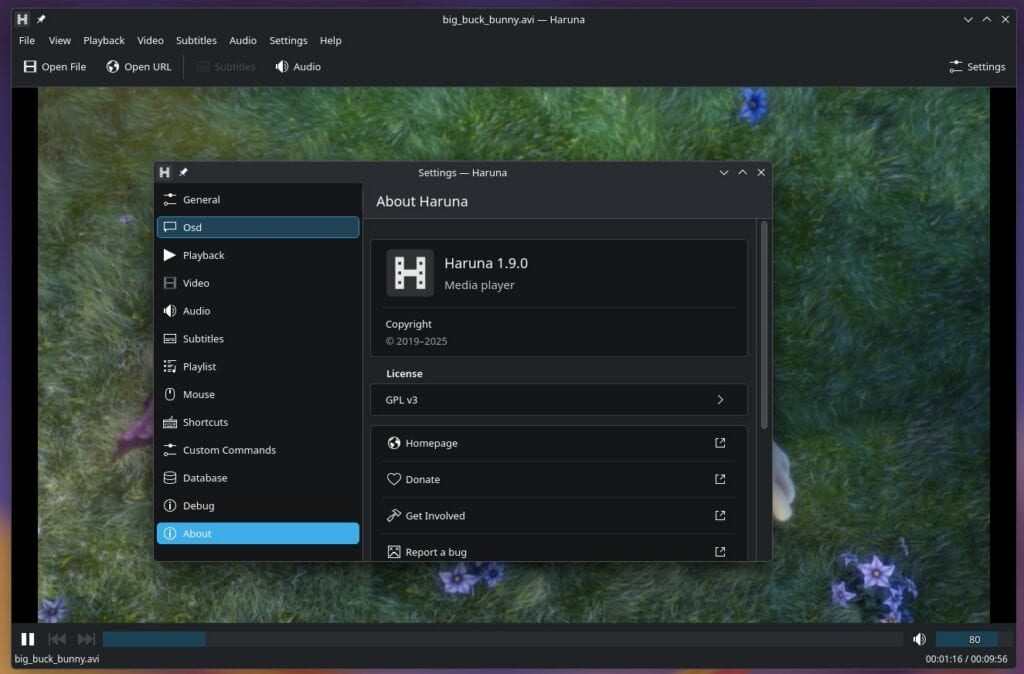Click the 00:01:16 / 00:09:56 time display
Image resolution: width=1024 pixels, height=674 pixels.
pyautogui.click(x=966, y=659)
